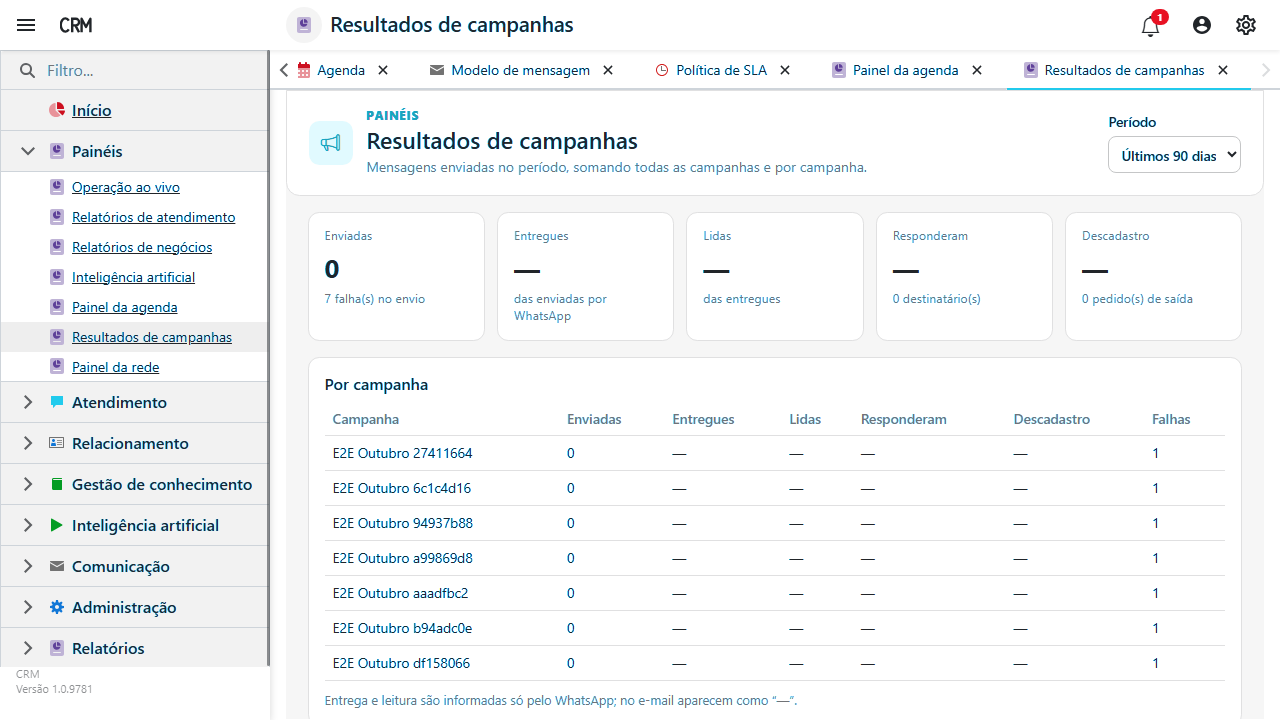The width and height of the screenshot is (1280, 720).
Task: Expand the Atendimento section
Action: [x=28, y=402]
